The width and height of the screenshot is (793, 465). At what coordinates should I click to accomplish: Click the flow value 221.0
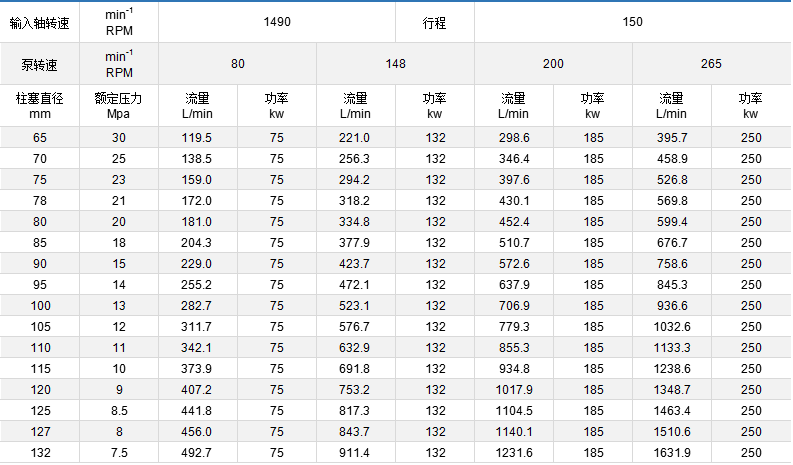pos(355,138)
